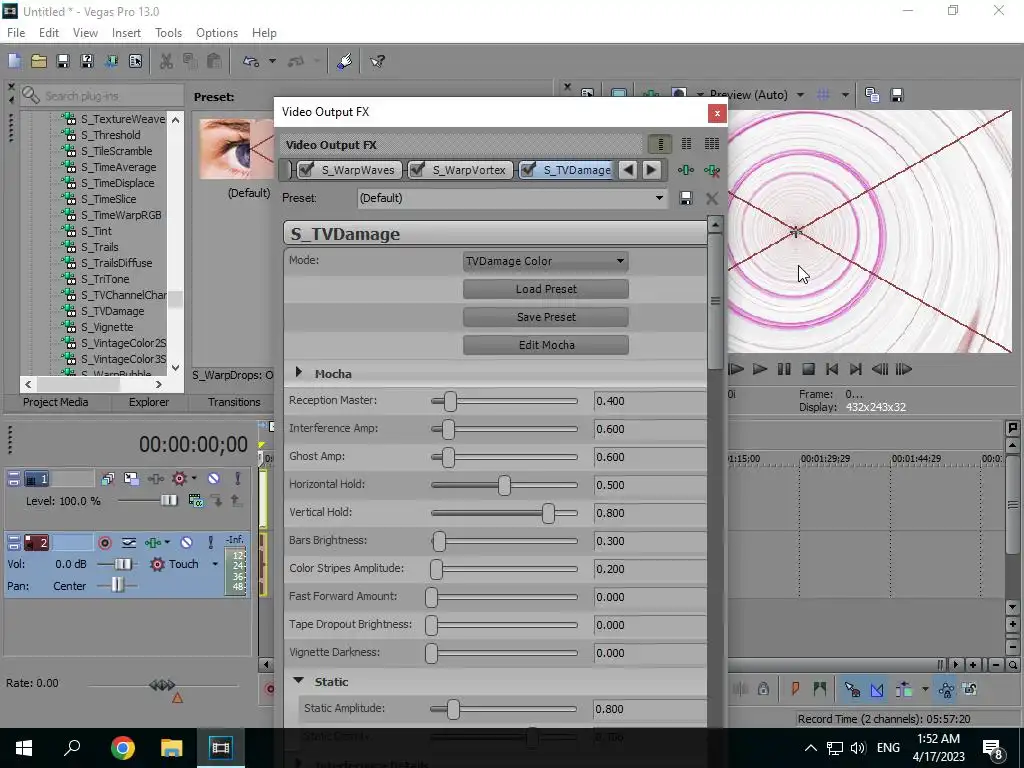
Task: Expand the Mocha section
Action: (x=298, y=373)
